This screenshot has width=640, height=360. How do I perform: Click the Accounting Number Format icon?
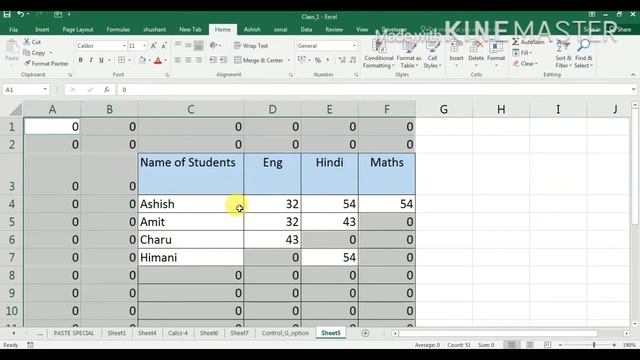point(302,60)
